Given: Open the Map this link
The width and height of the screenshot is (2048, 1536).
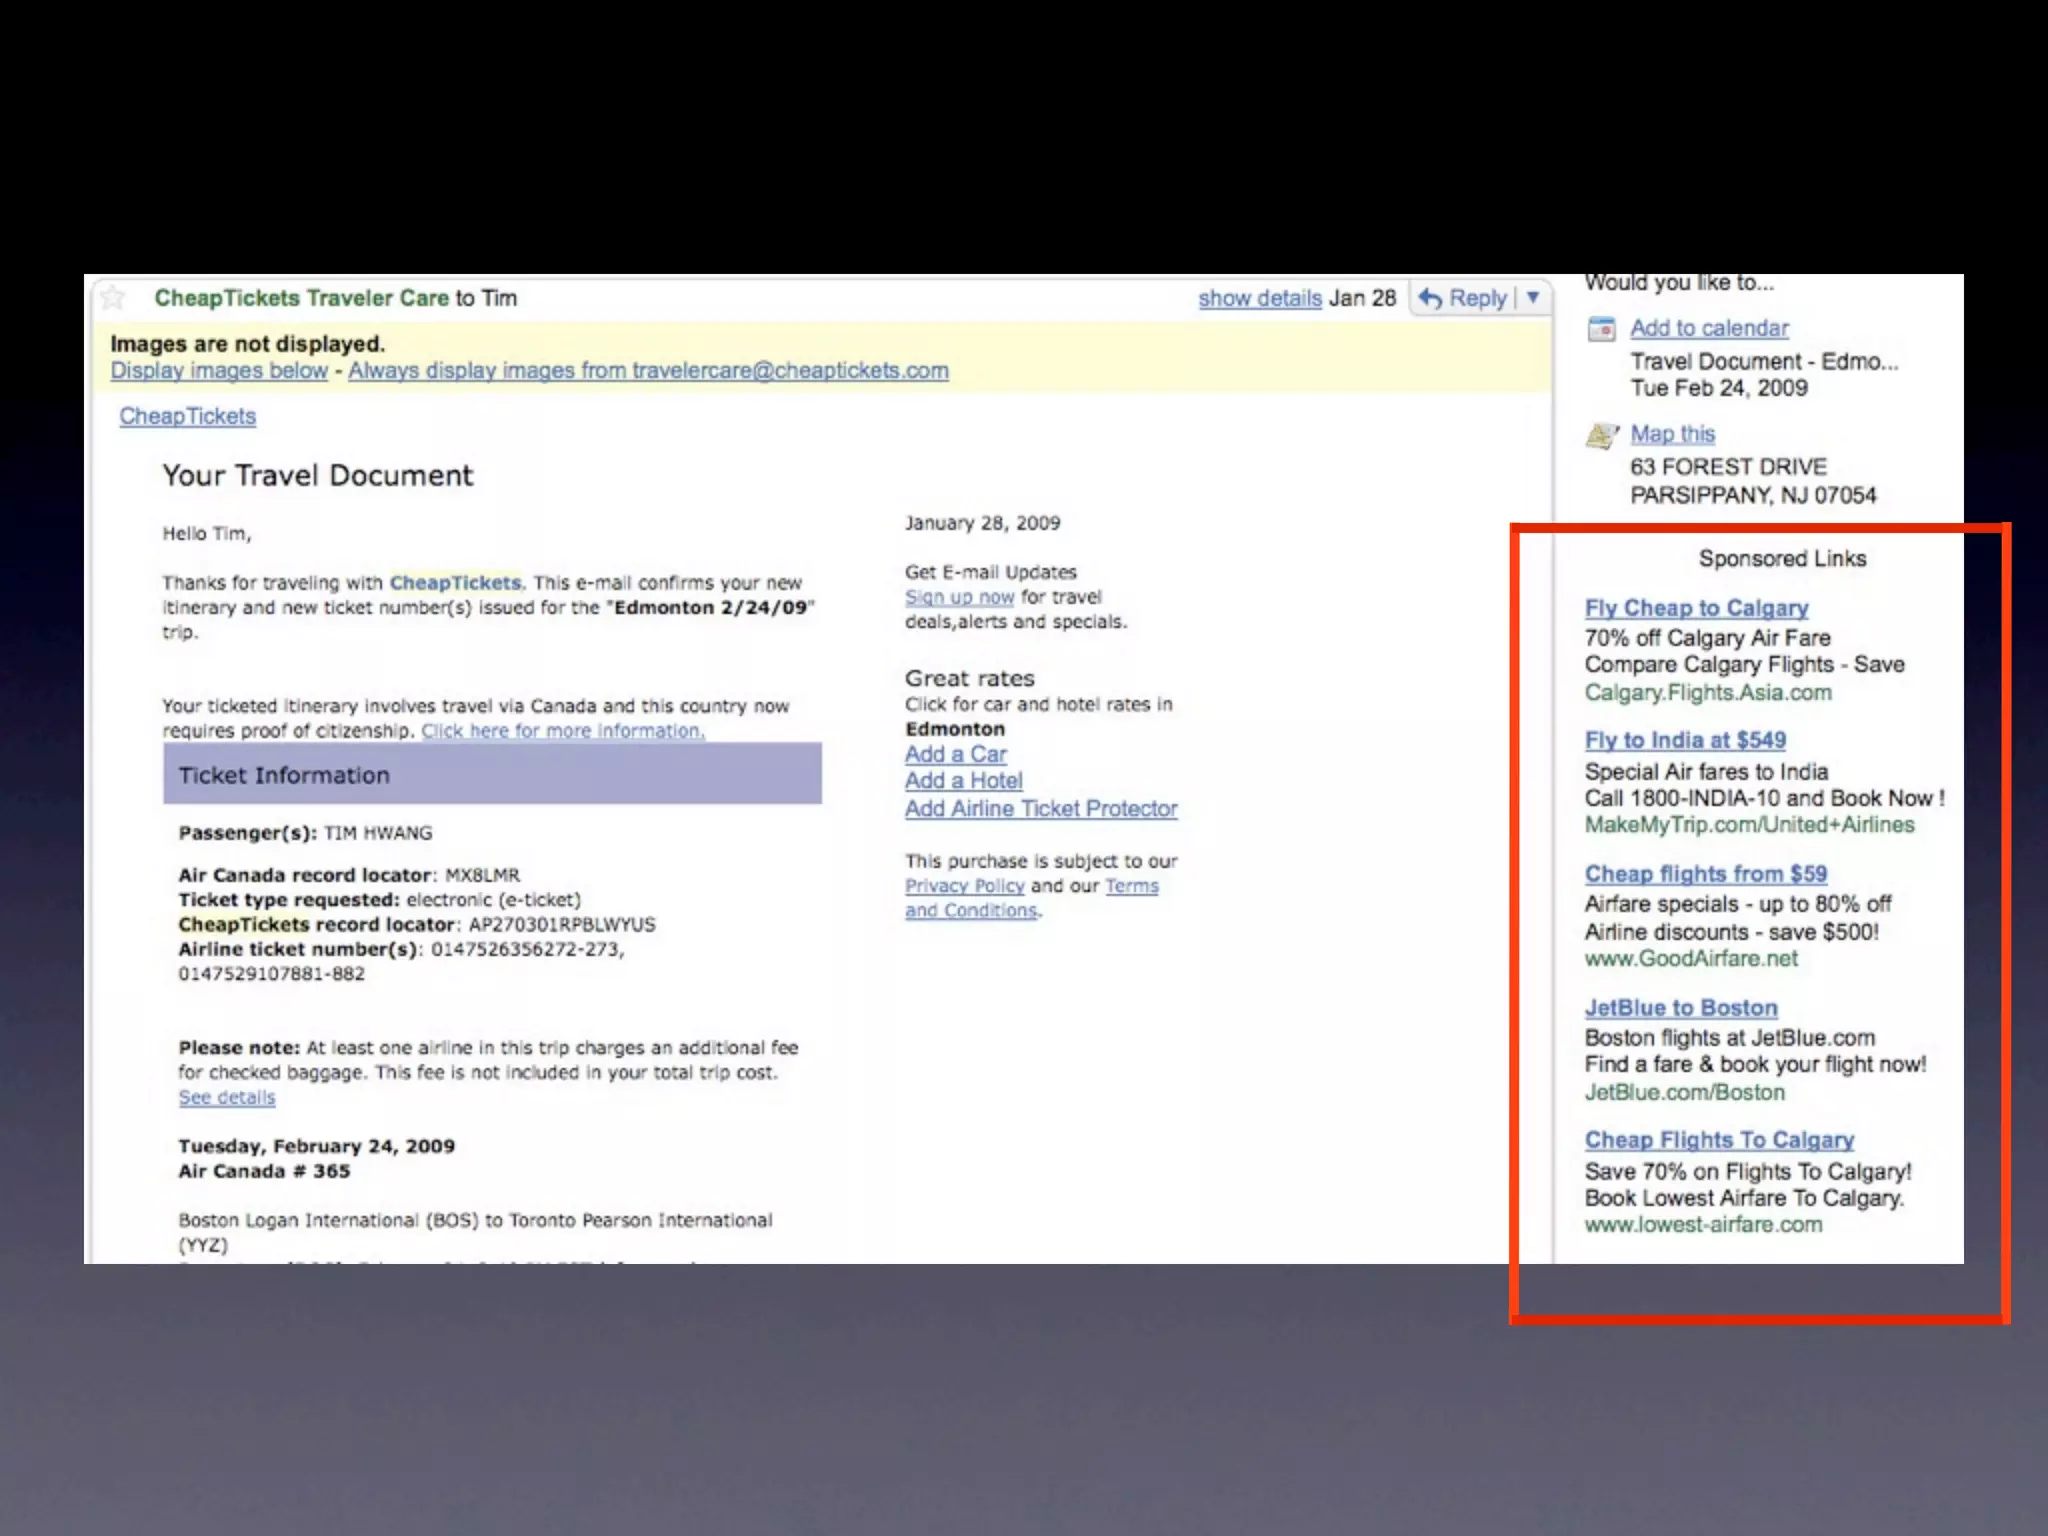Looking at the screenshot, I should pos(1672,434).
